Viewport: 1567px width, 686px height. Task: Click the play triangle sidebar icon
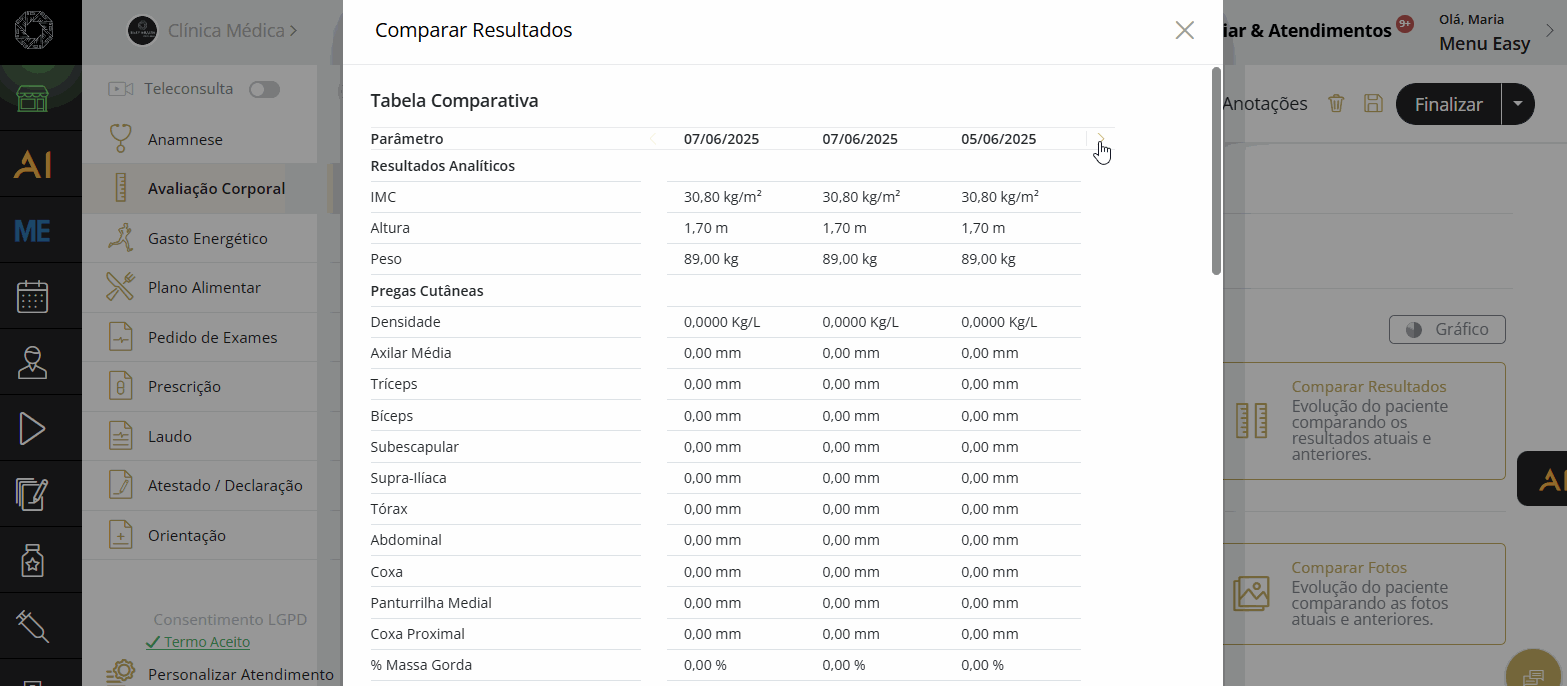tap(33, 429)
